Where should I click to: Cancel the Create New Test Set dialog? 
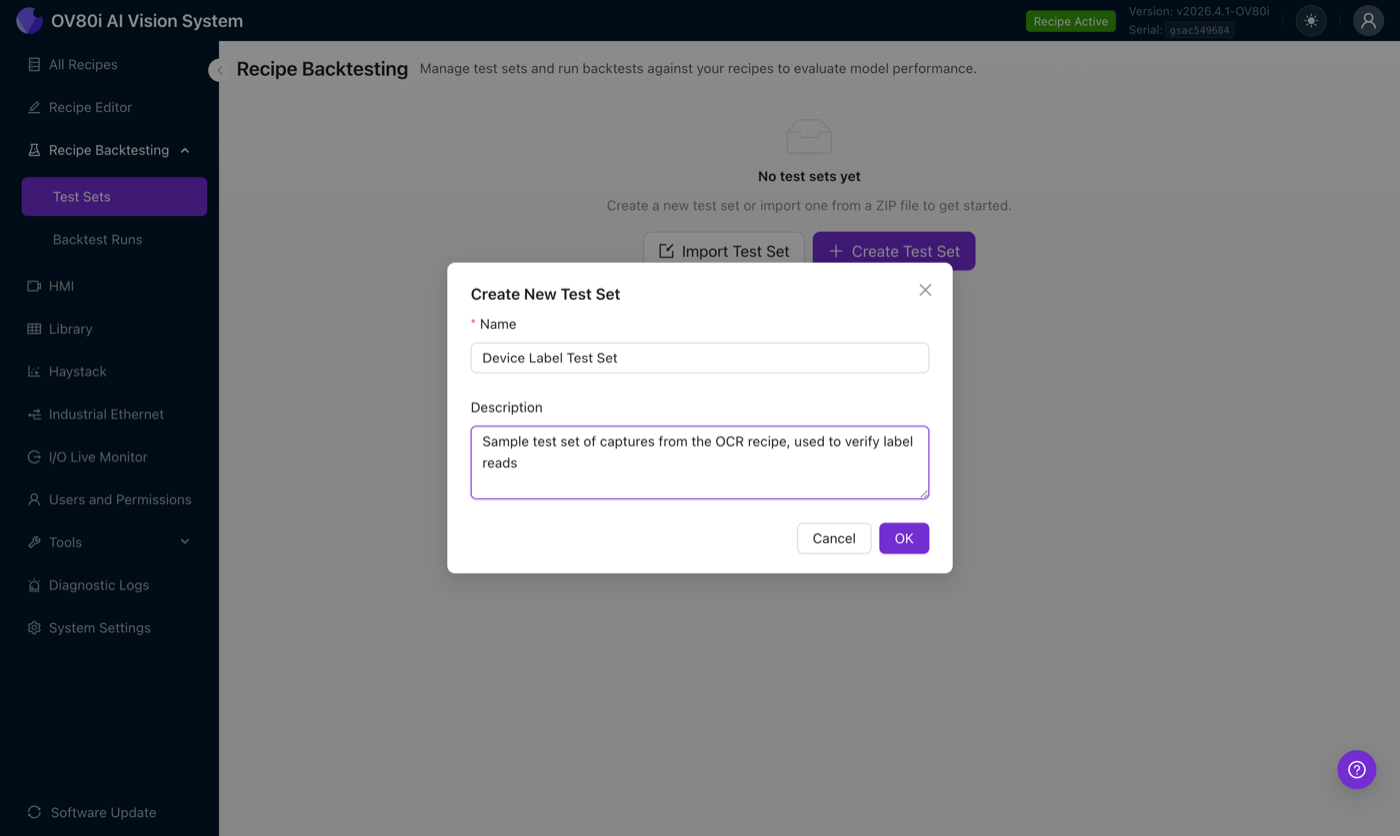(x=833, y=538)
